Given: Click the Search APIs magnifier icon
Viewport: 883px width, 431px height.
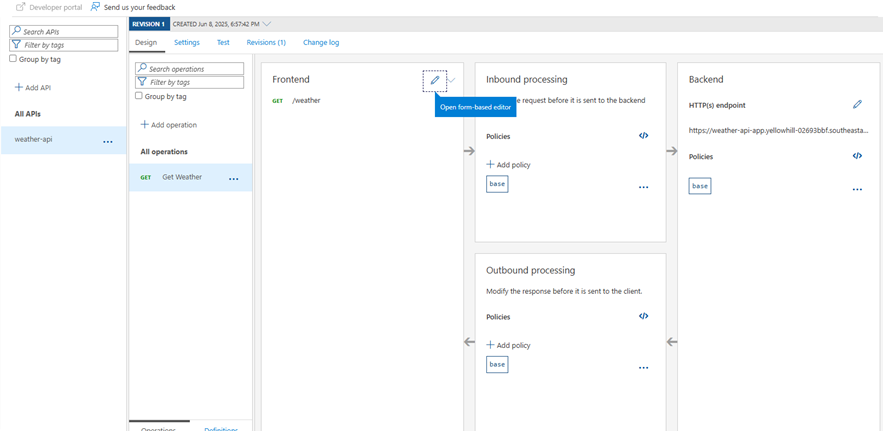Looking at the screenshot, I should tap(16, 32).
